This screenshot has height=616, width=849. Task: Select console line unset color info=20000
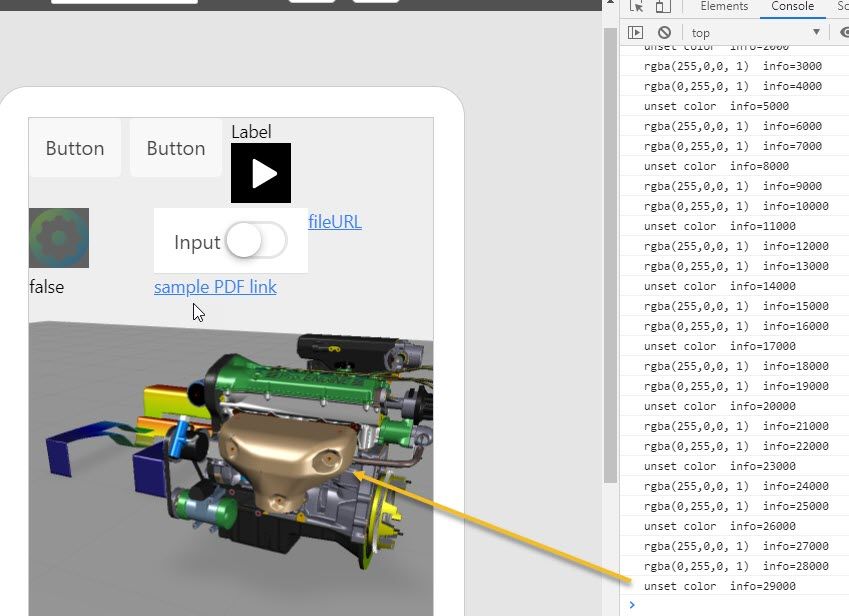733,407
